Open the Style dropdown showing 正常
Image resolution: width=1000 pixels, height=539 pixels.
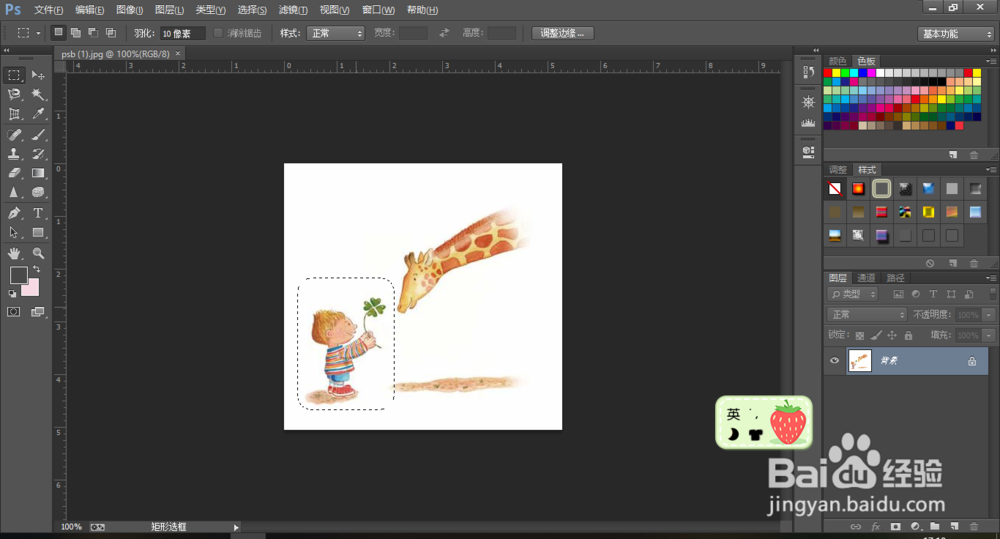point(335,33)
